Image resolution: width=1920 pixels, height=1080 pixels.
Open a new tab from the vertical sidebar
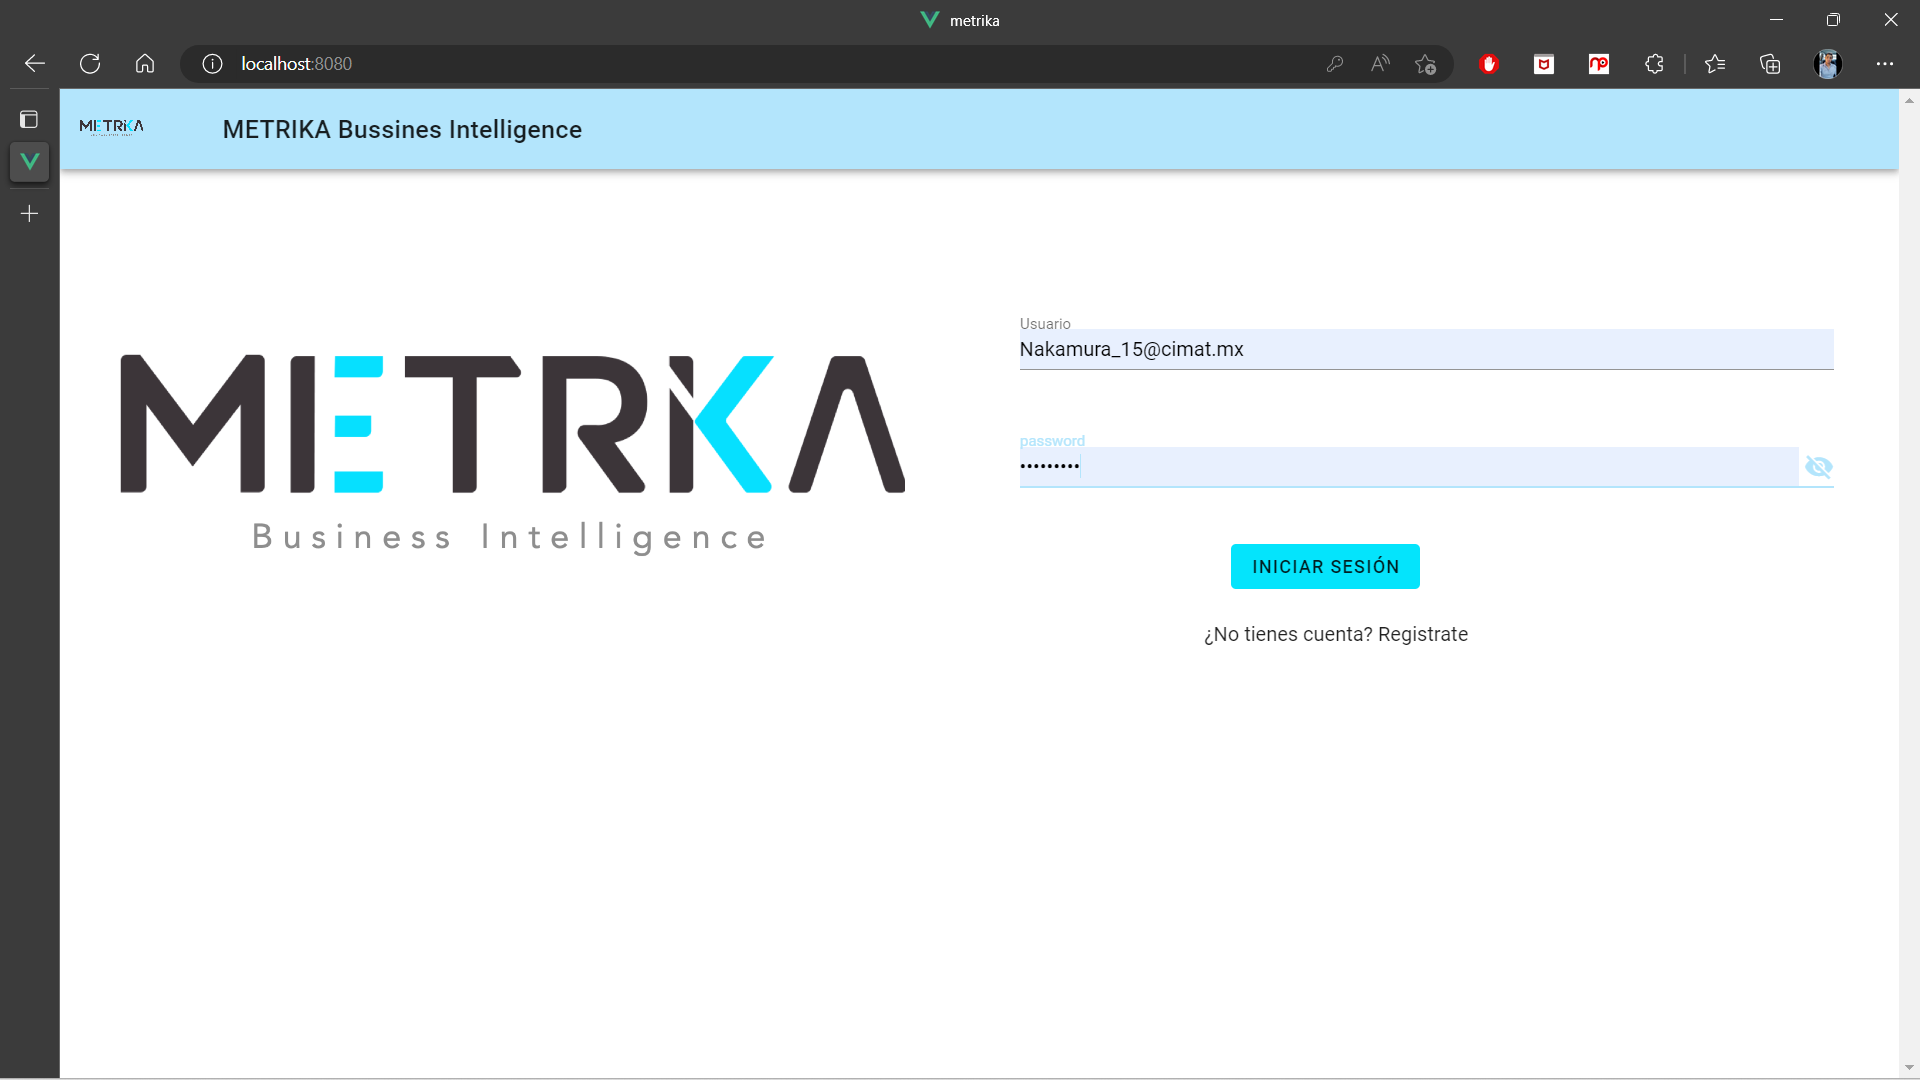(29, 212)
